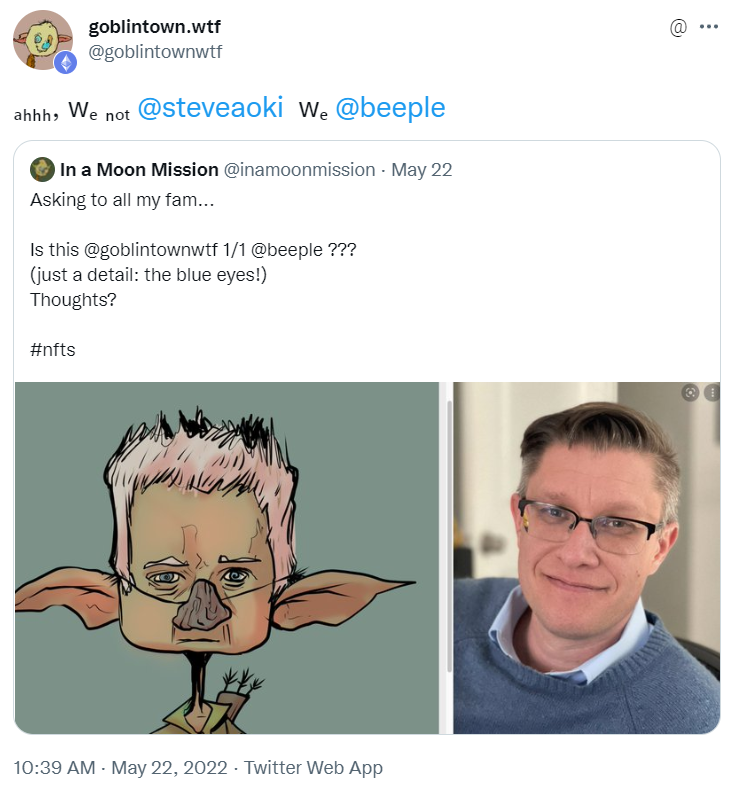Open goblintown.wtf profile avatar
This screenshot has width=734, height=791.
tap(42, 40)
